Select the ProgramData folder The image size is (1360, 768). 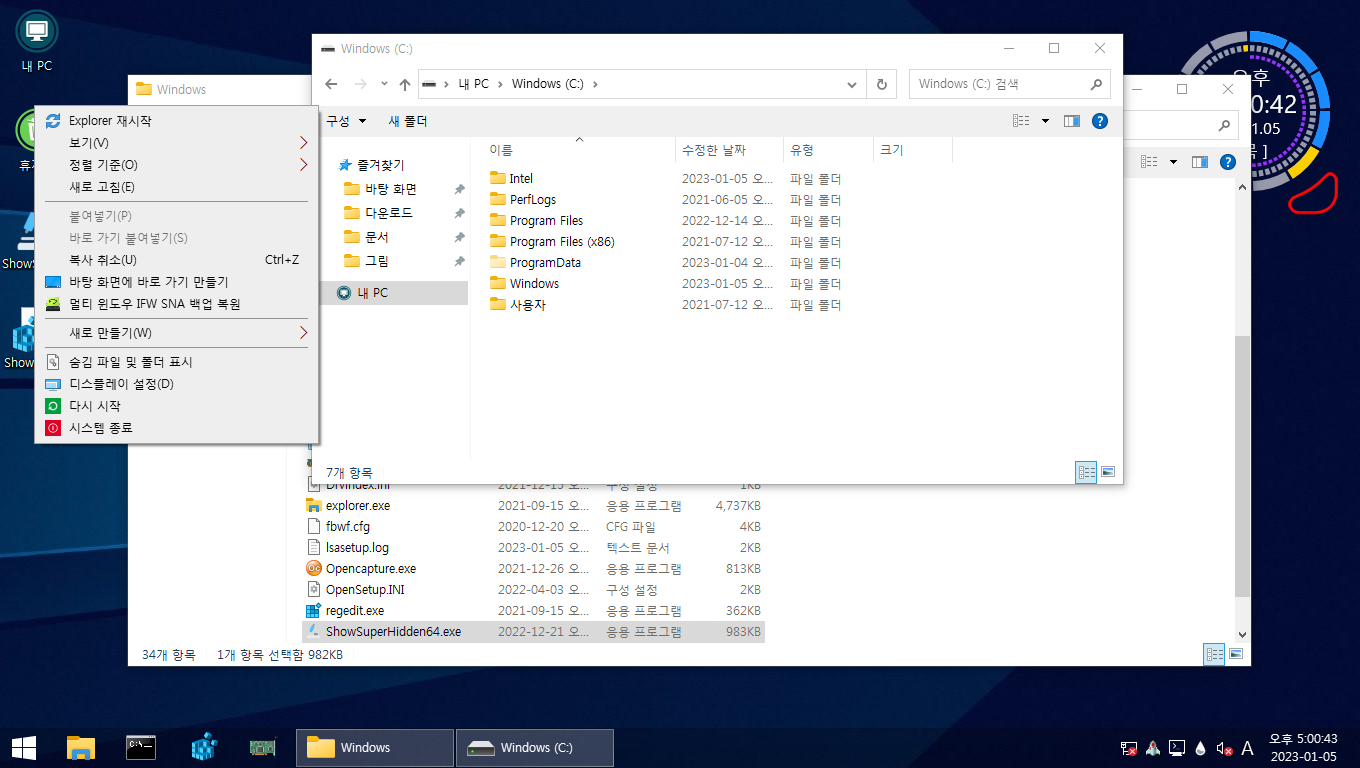point(544,263)
